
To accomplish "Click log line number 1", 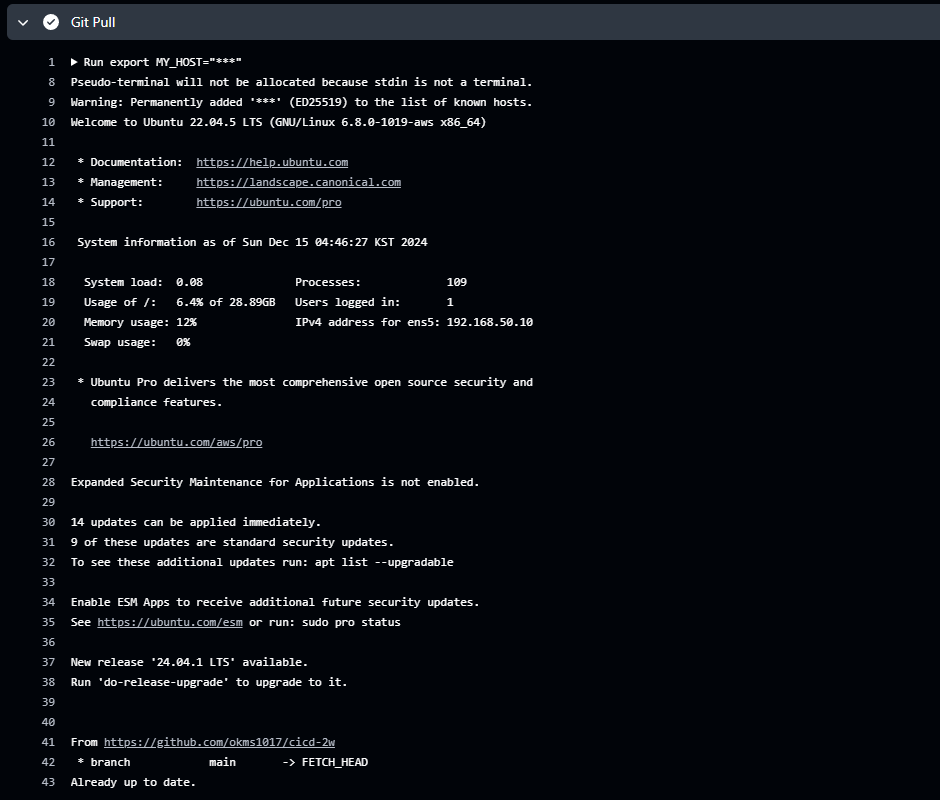I will pyautogui.click(x=52, y=62).
